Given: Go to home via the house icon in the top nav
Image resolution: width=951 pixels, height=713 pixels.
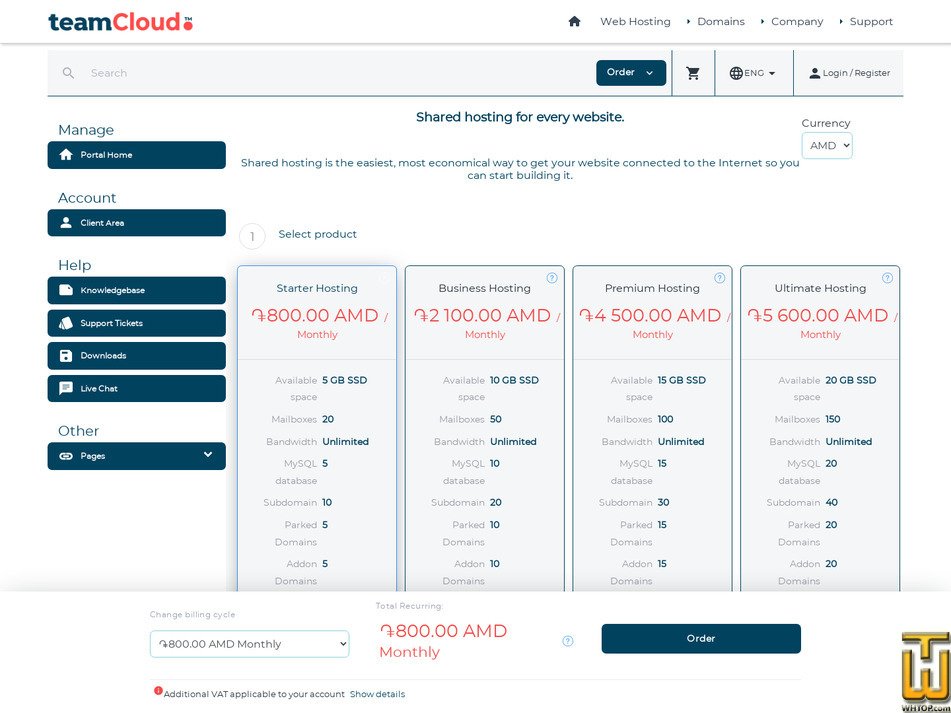Looking at the screenshot, I should 574,21.
